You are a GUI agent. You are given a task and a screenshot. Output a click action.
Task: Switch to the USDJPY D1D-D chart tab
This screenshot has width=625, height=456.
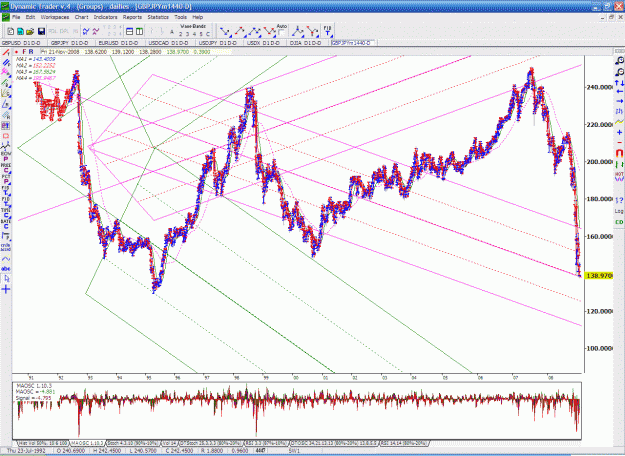tap(219, 43)
